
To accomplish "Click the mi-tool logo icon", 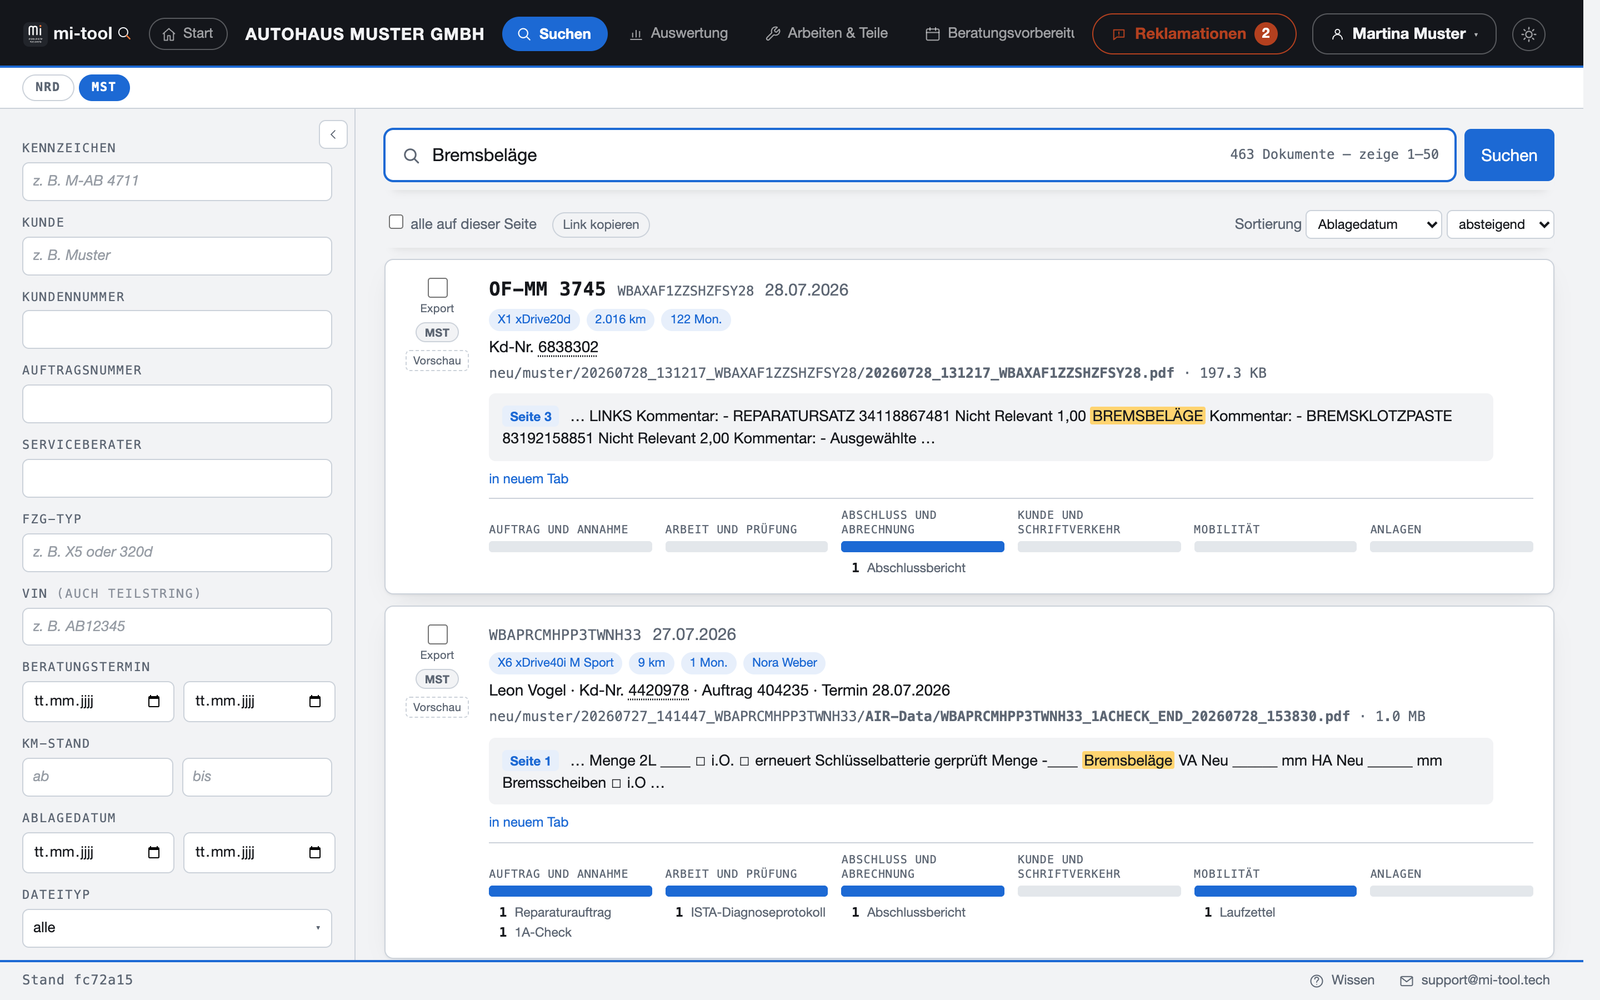I will [35, 33].
